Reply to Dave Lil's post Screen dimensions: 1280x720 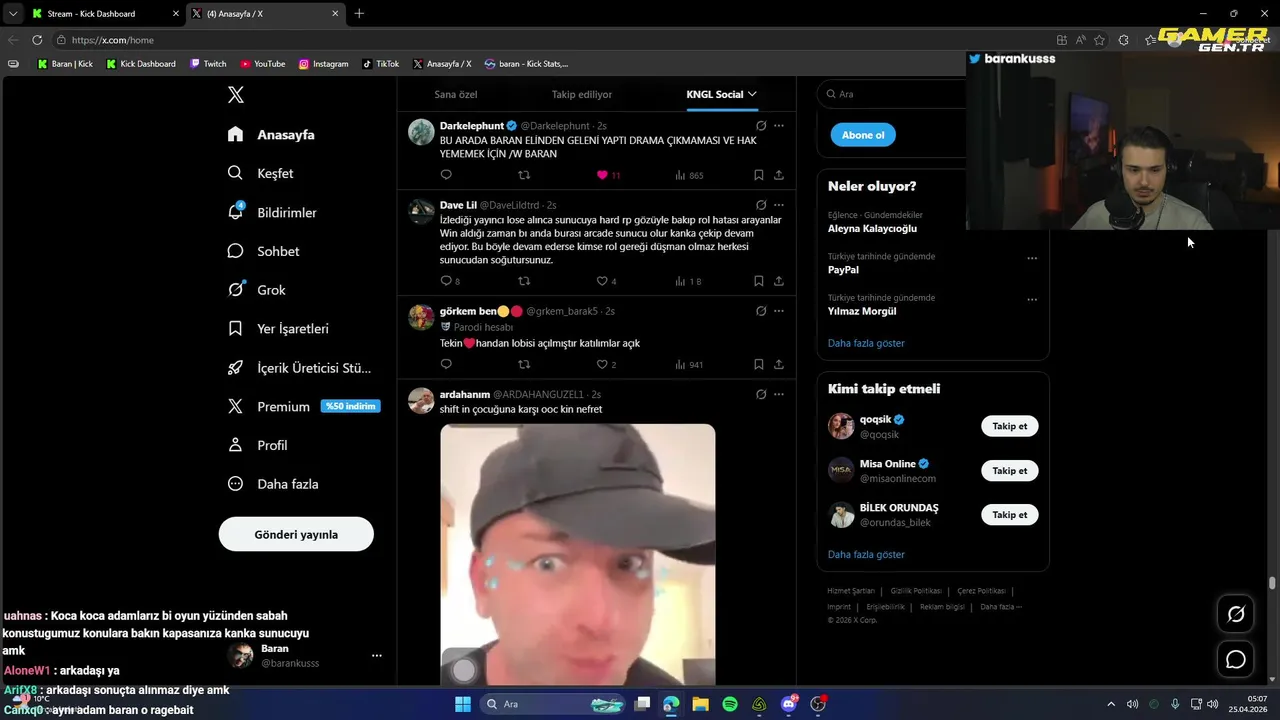446,281
